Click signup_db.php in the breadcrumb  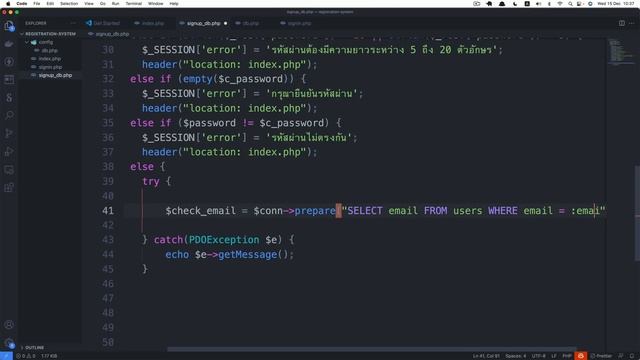[112, 34]
